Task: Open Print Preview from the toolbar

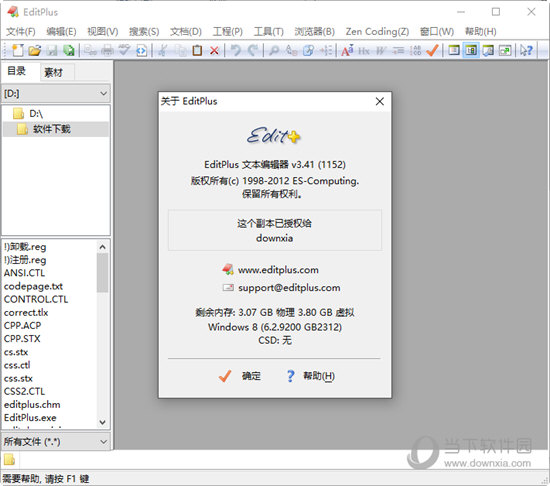Action: (x=90, y=50)
